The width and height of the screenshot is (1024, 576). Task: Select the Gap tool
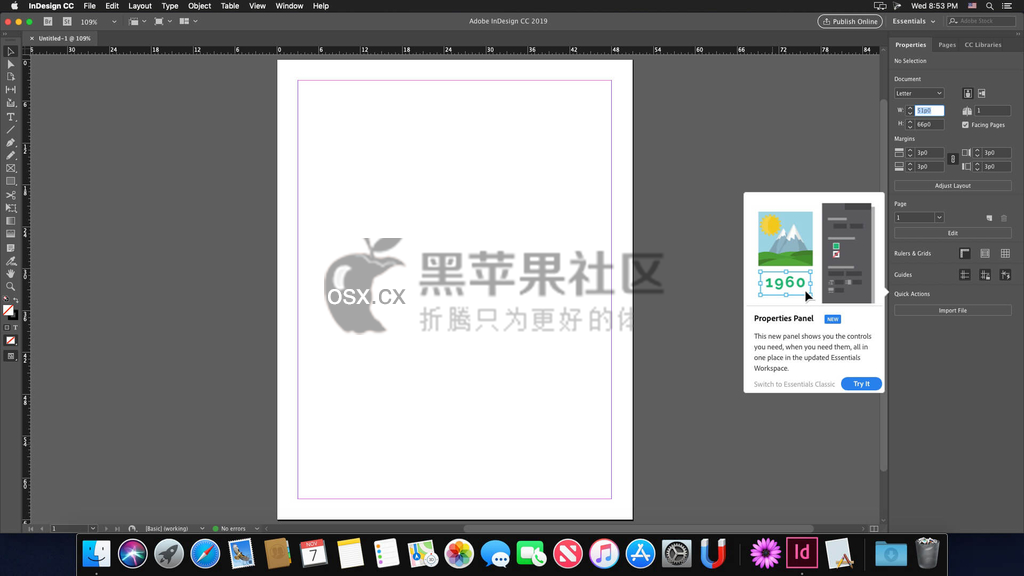pos(10,89)
